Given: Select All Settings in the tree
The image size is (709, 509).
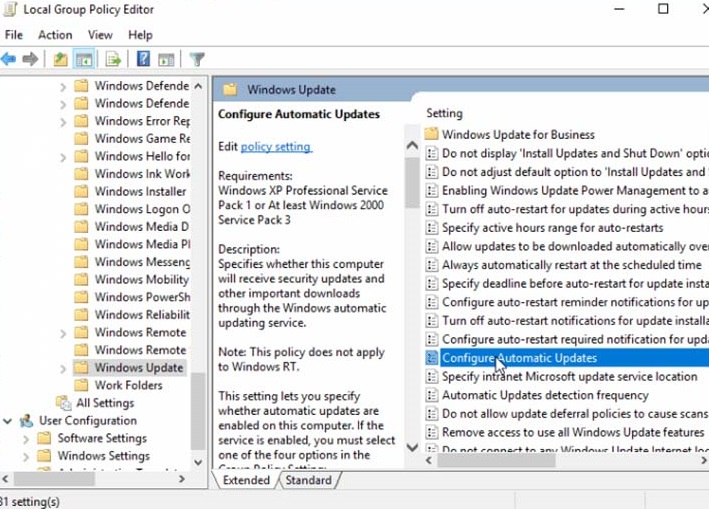Looking at the screenshot, I should [105, 402].
